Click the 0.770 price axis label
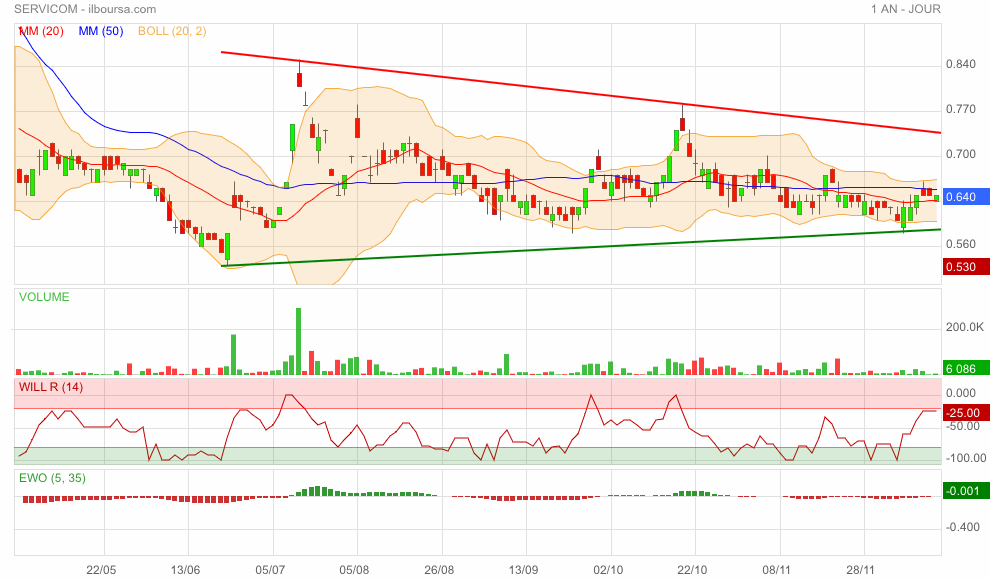Screen dimensions: 990x580 click(960, 109)
